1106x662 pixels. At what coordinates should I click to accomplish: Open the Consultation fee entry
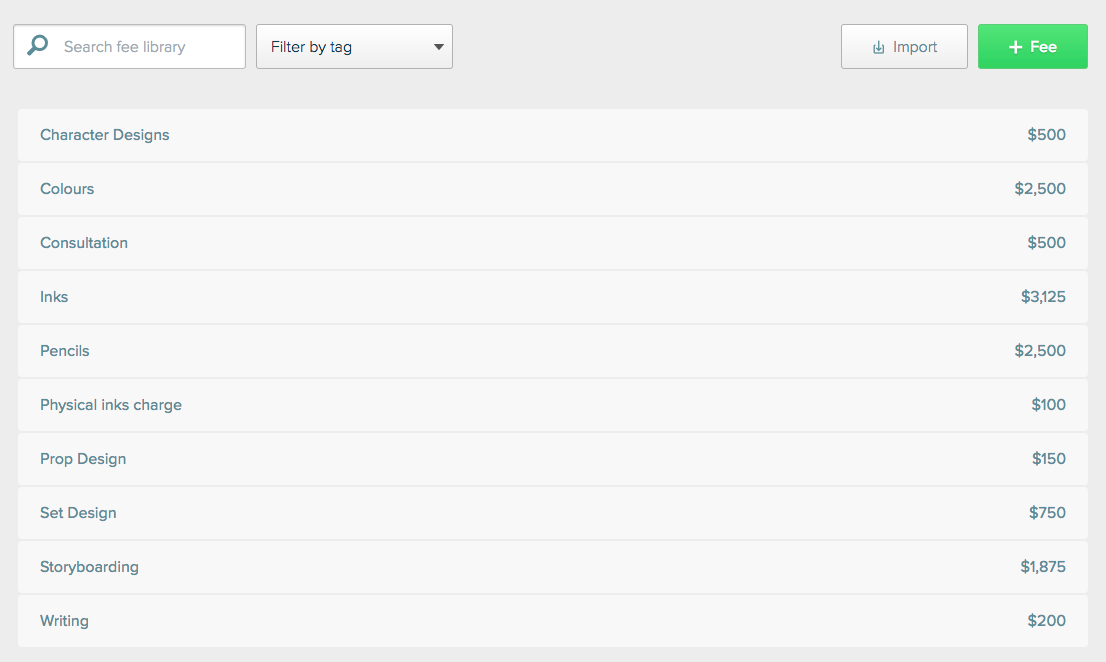[84, 243]
